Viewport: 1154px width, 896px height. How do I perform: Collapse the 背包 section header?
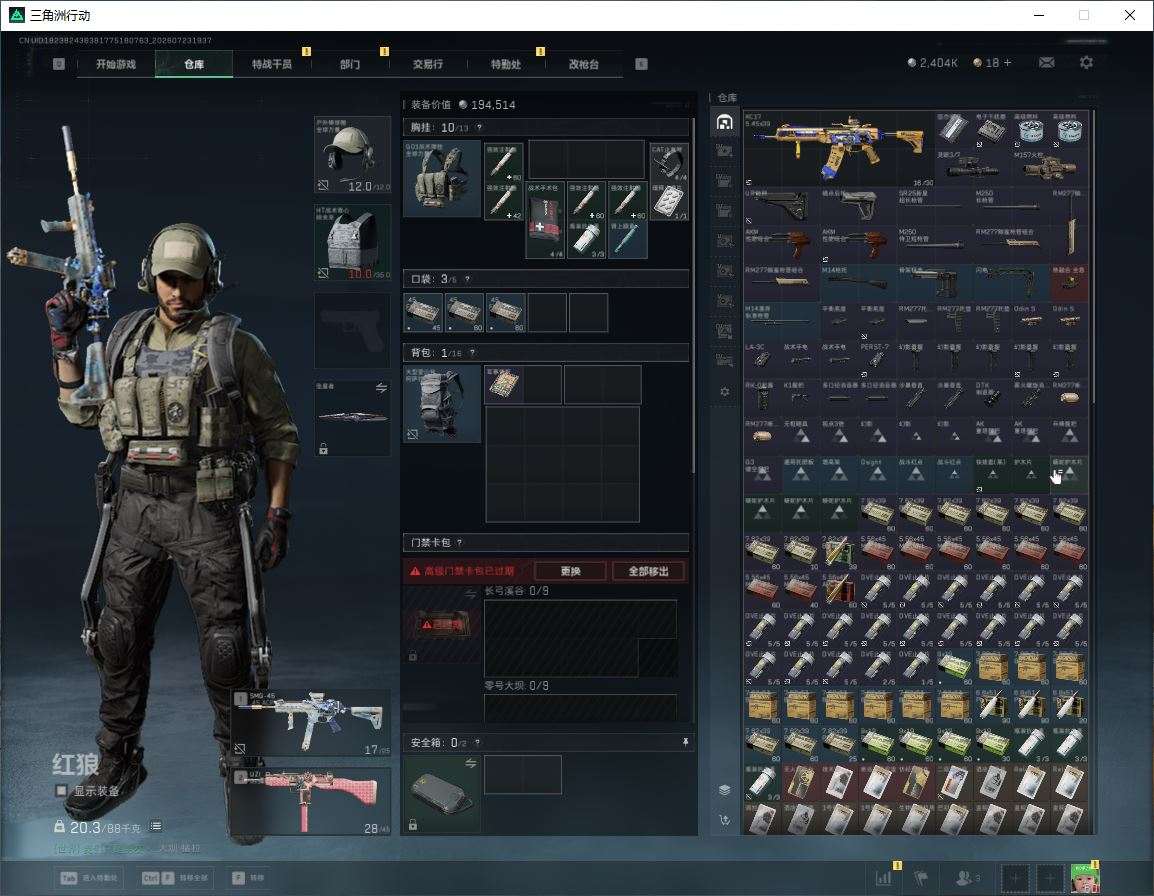pos(545,353)
